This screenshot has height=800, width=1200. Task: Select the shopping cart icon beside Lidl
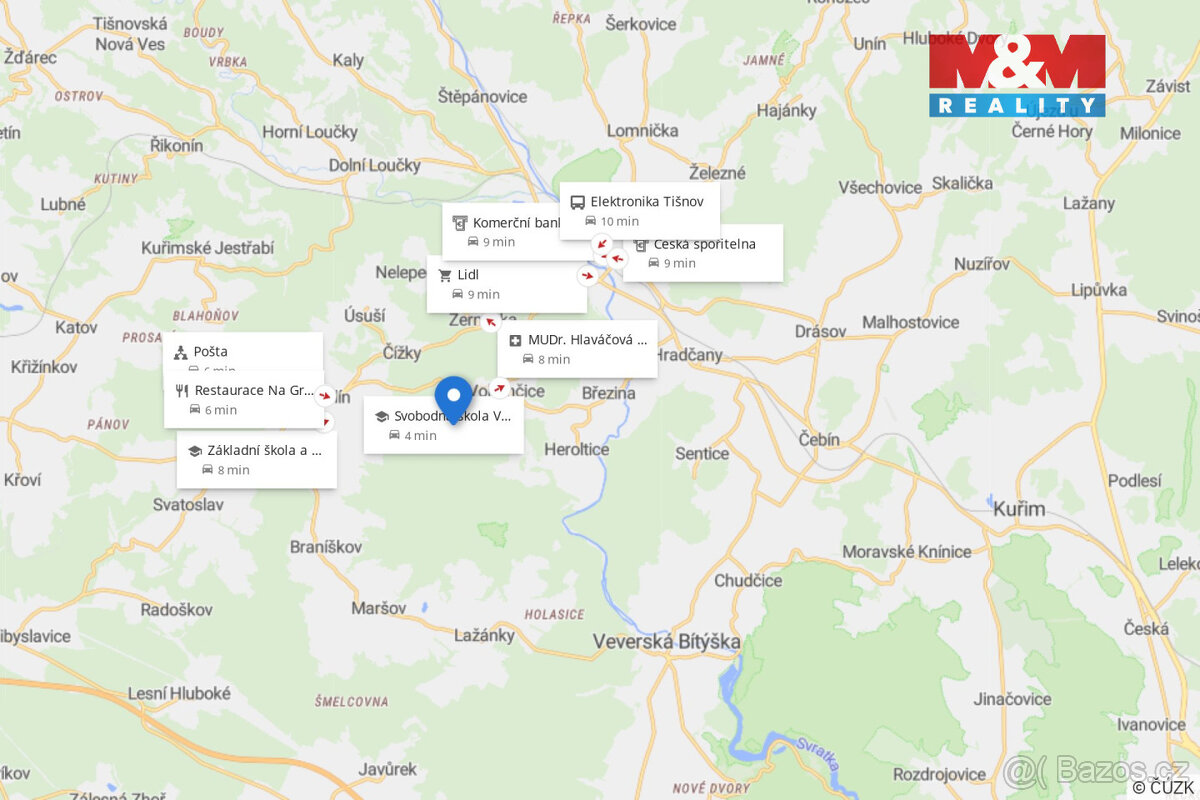(448, 274)
